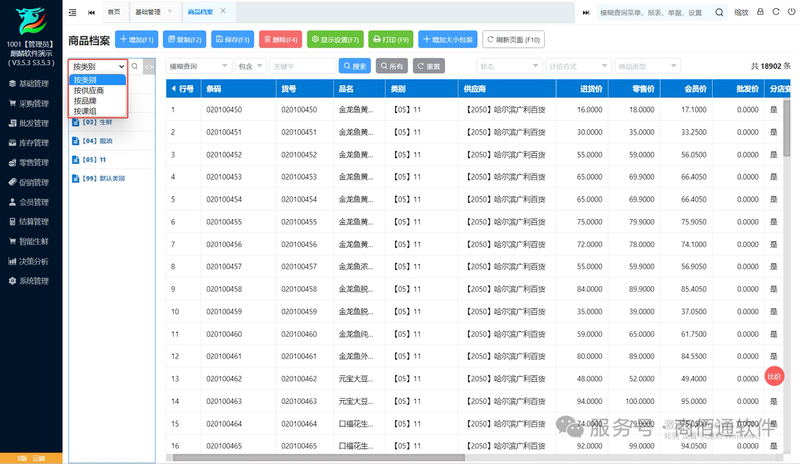Collapse the sidebar with the menu fold icon

pos(72,12)
